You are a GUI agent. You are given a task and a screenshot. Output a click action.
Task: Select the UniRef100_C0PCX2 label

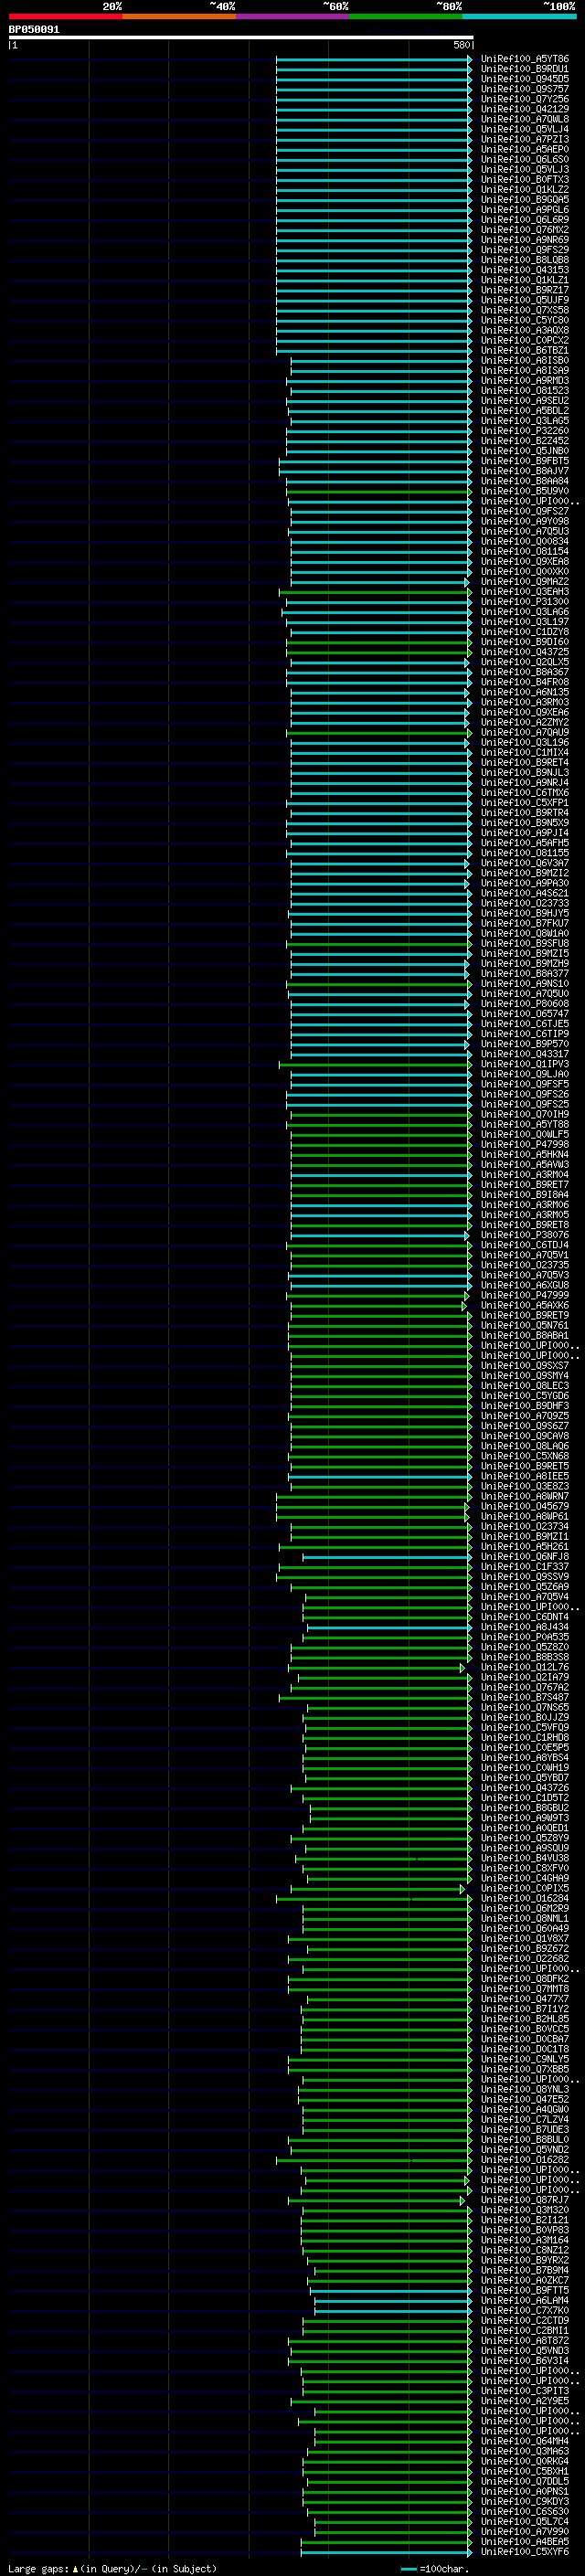[525, 340]
